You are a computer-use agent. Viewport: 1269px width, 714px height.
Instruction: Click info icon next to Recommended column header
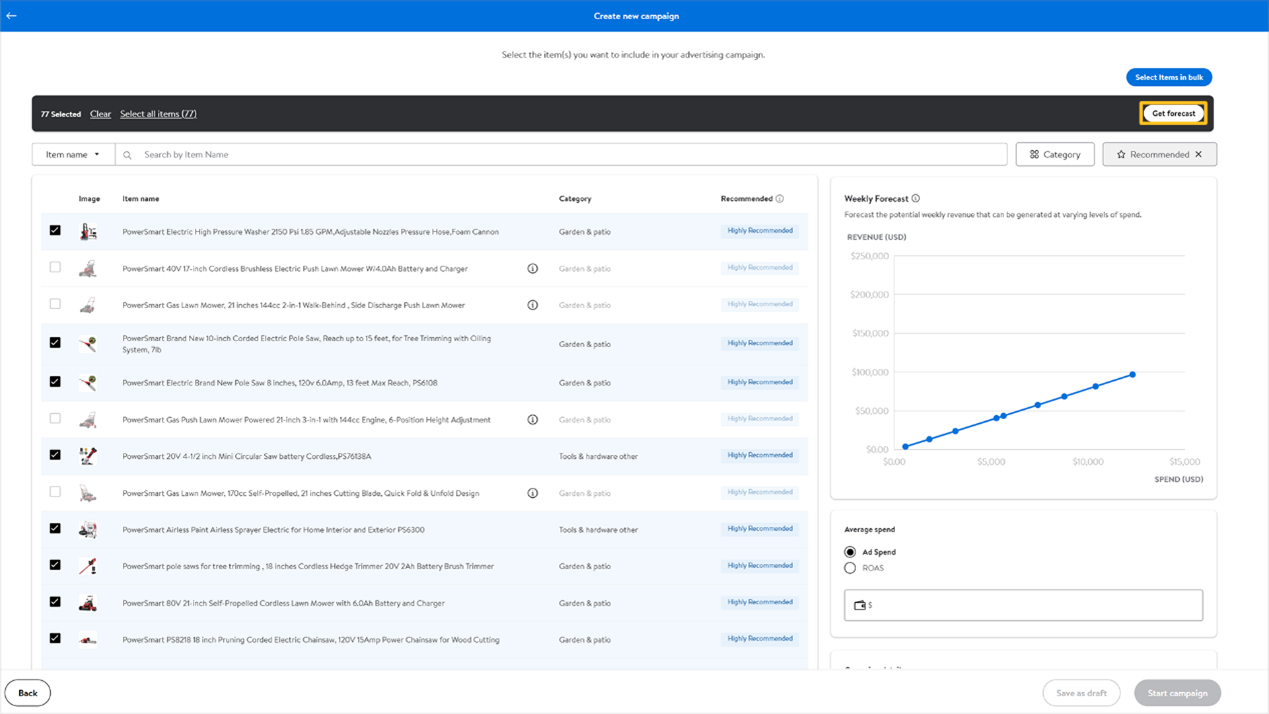780,199
